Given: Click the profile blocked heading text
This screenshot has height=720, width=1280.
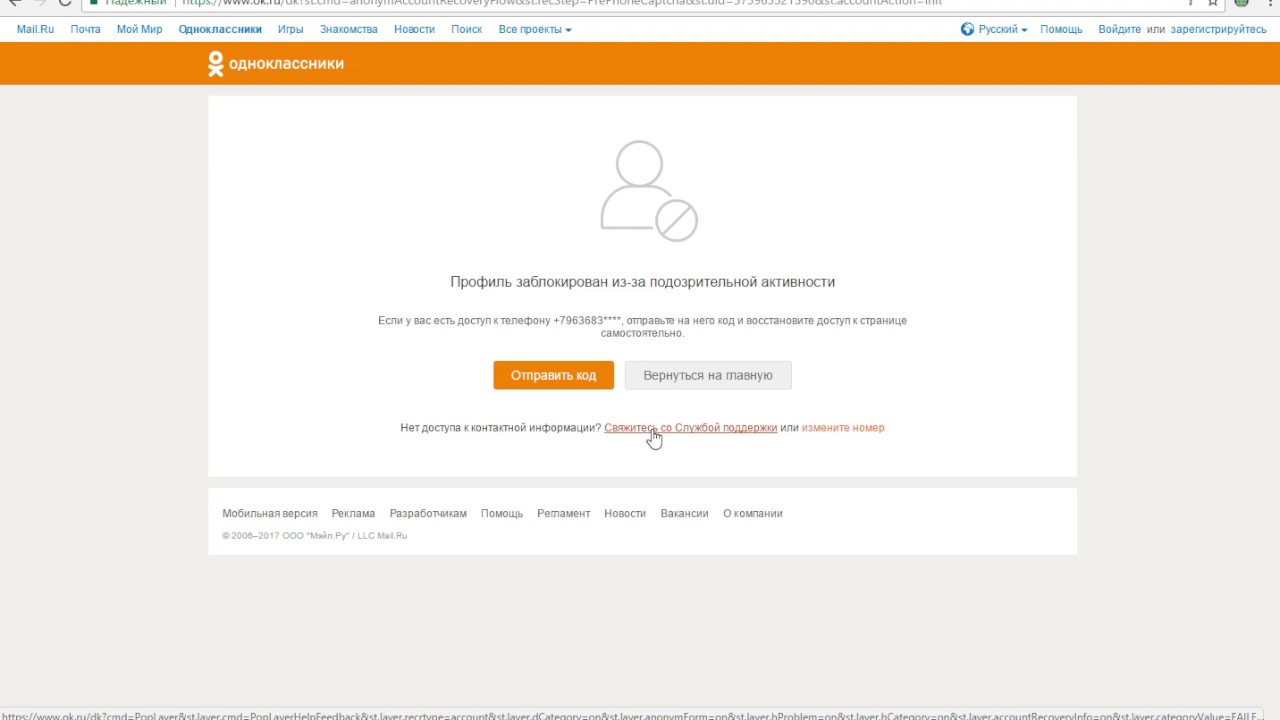Looking at the screenshot, I should [642, 282].
